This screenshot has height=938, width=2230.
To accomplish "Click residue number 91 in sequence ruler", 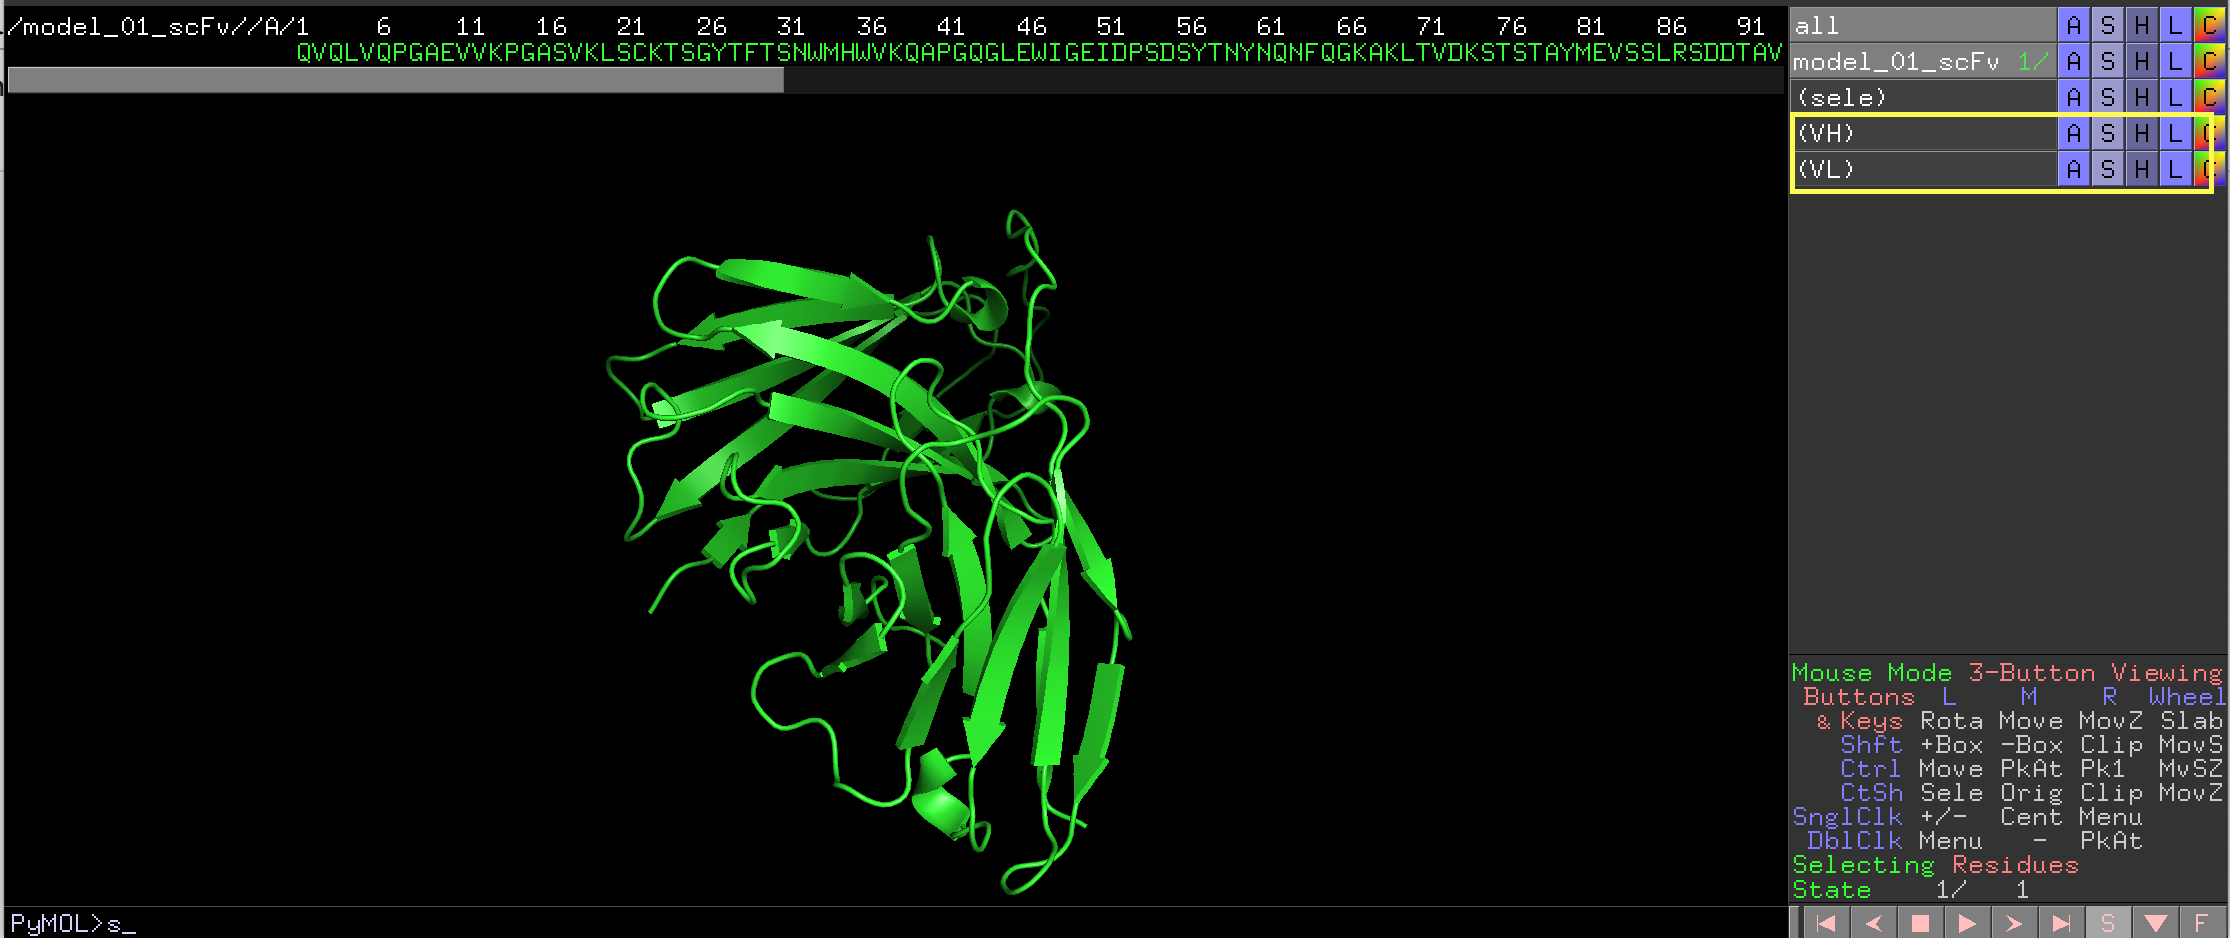I will tap(1750, 26).
